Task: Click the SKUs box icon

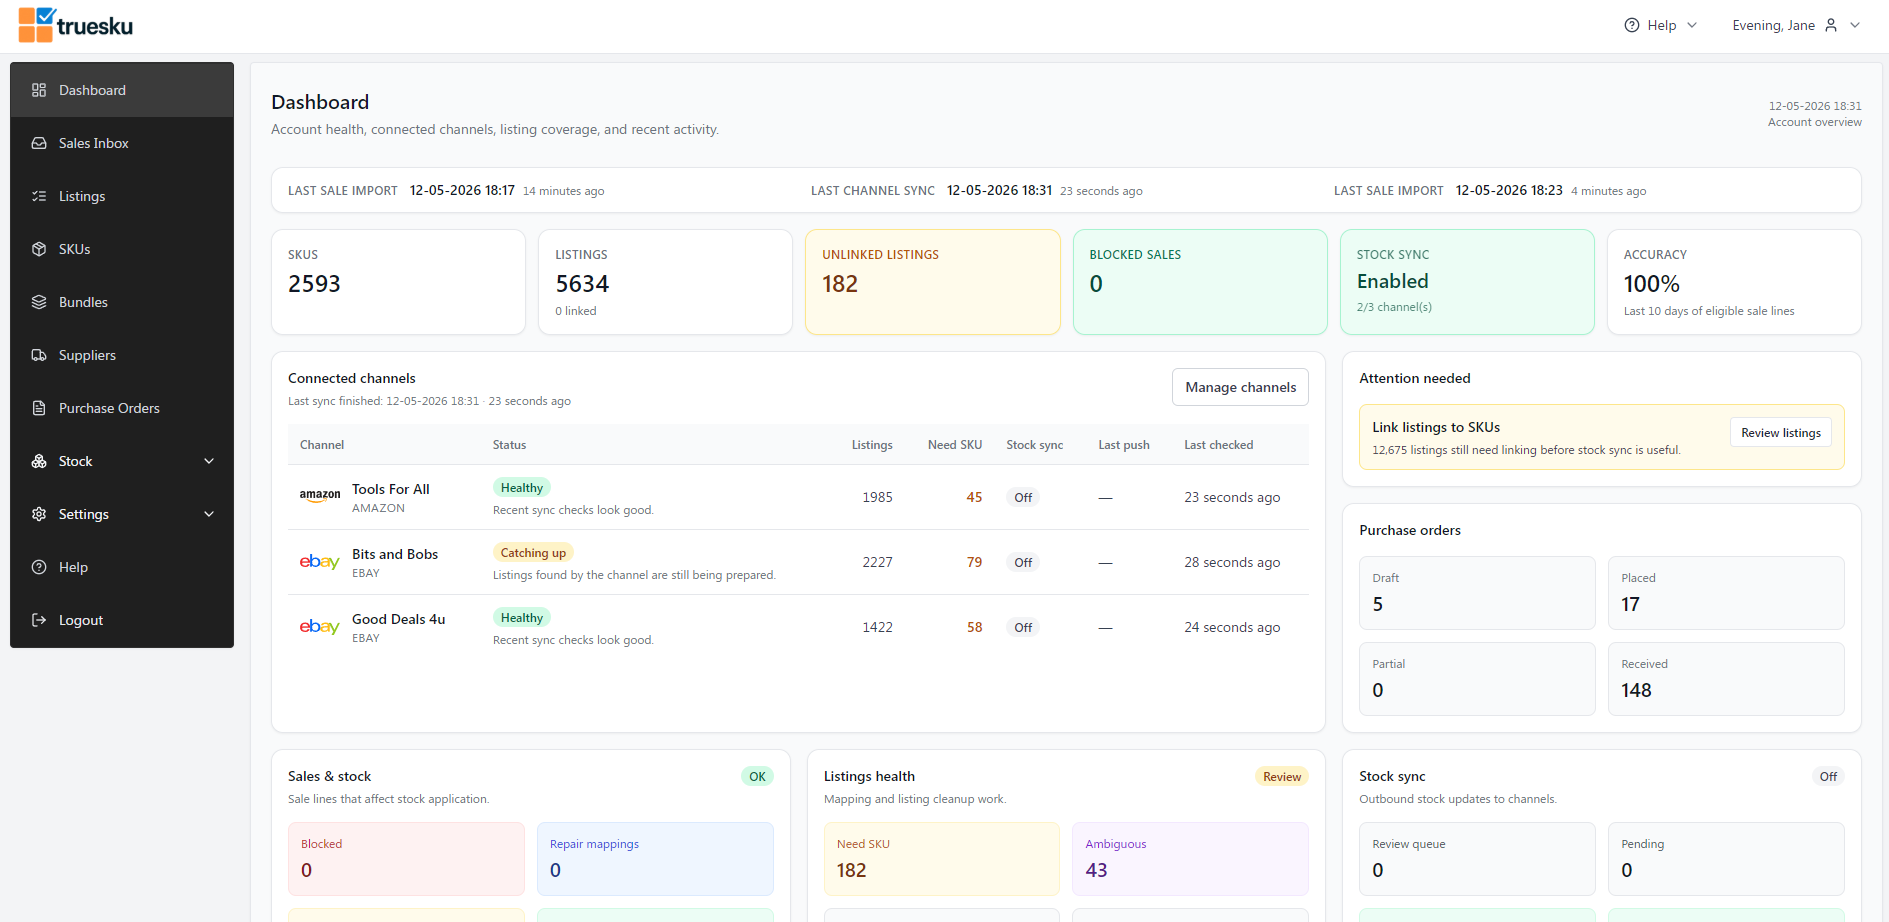Action: point(39,249)
